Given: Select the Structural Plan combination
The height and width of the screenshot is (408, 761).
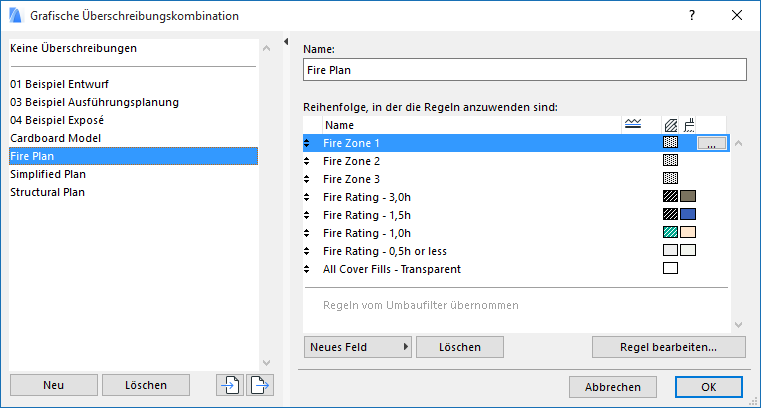Looking at the screenshot, I should coord(47,192).
